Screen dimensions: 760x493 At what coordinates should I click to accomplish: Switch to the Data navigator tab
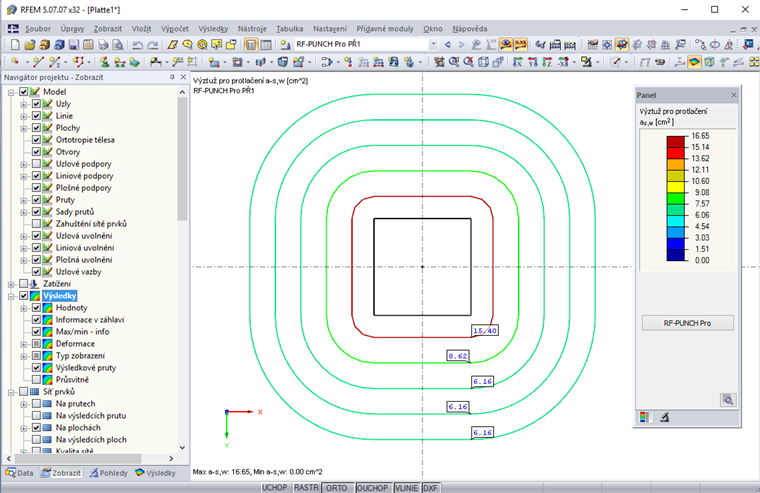coord(20,473)
